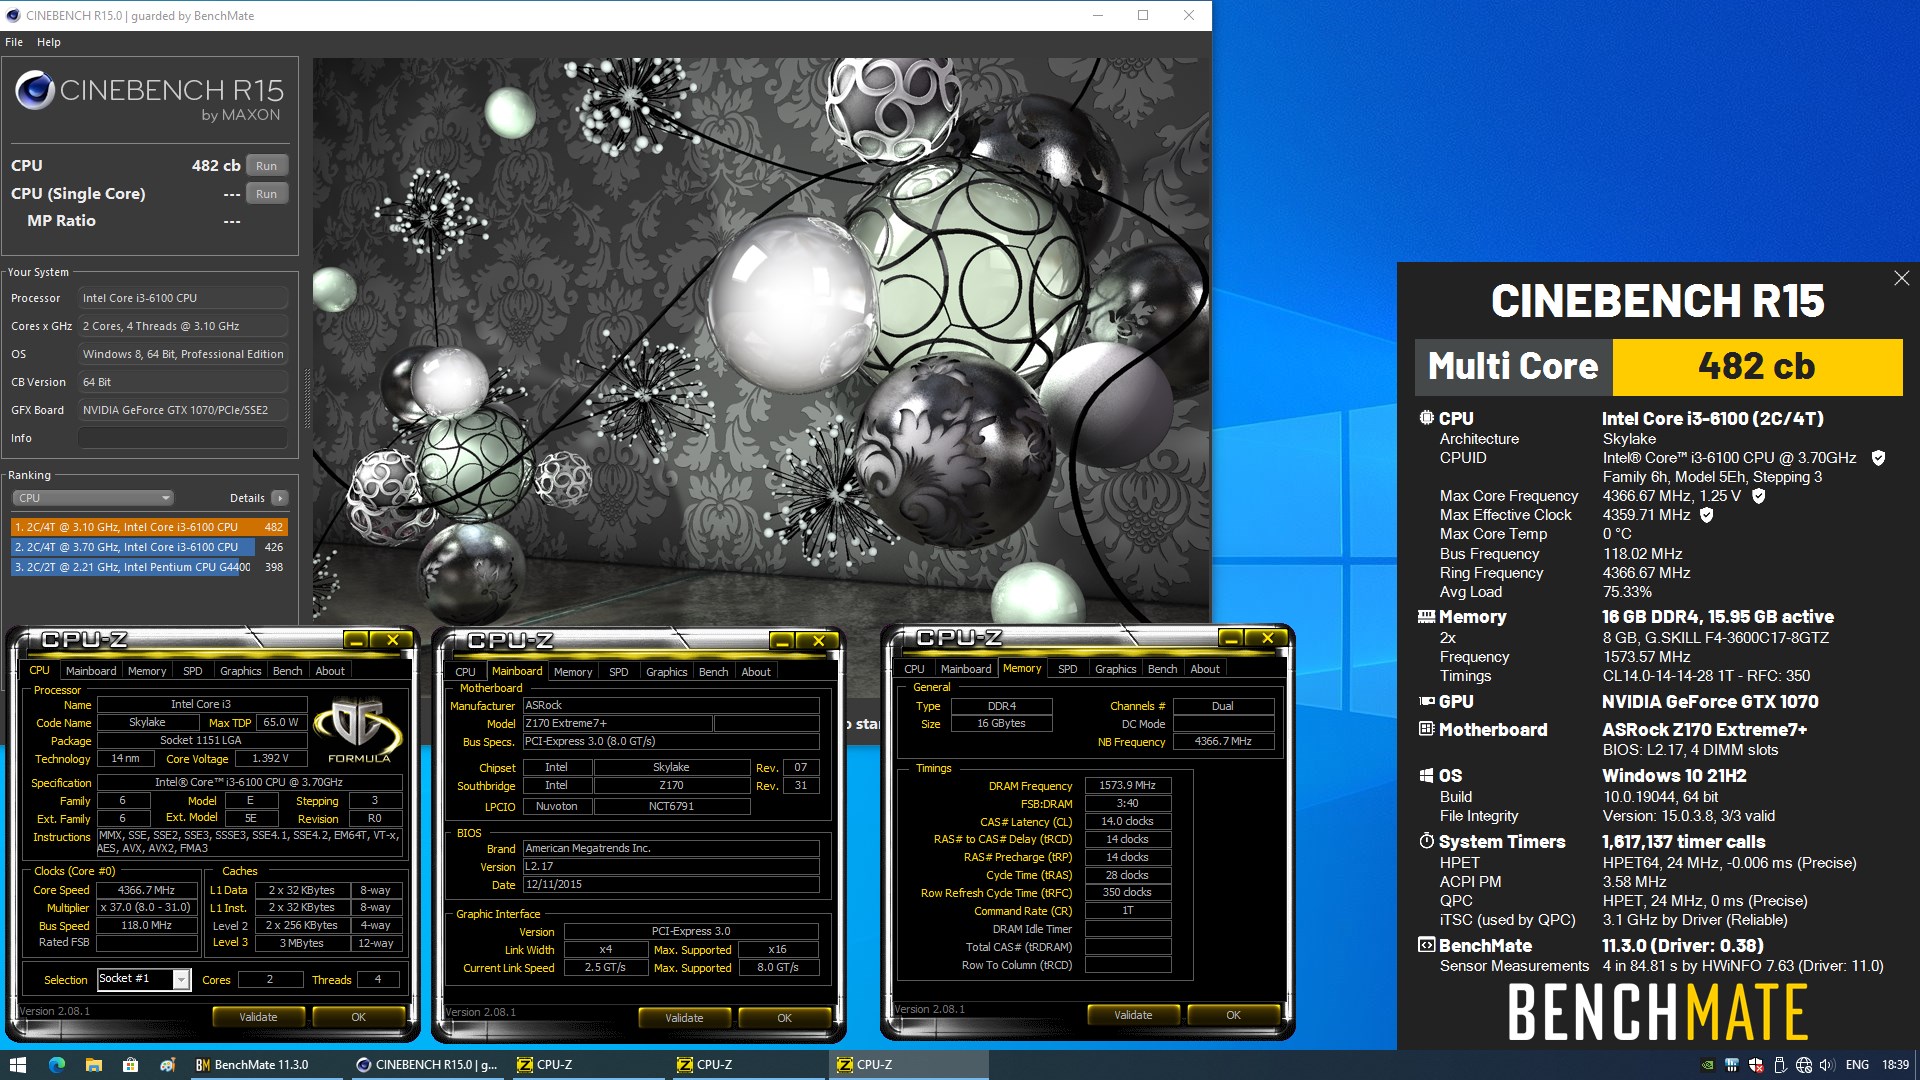Click the blue monitoring chart tray icon
The width and height of the screenshot is (1920, 1080).
1732,1065
